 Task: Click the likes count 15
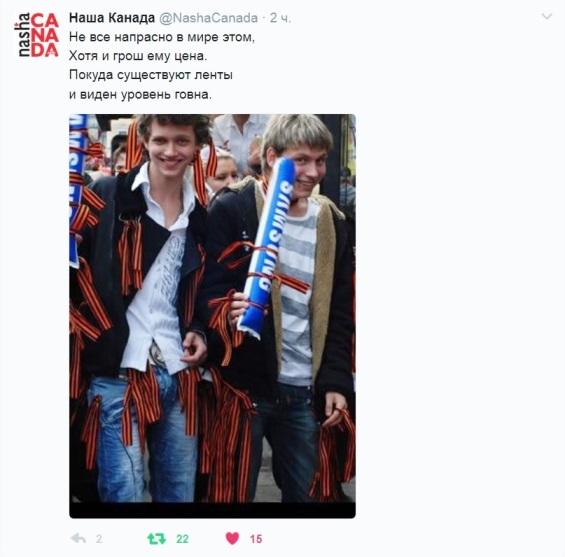(256, 539)
